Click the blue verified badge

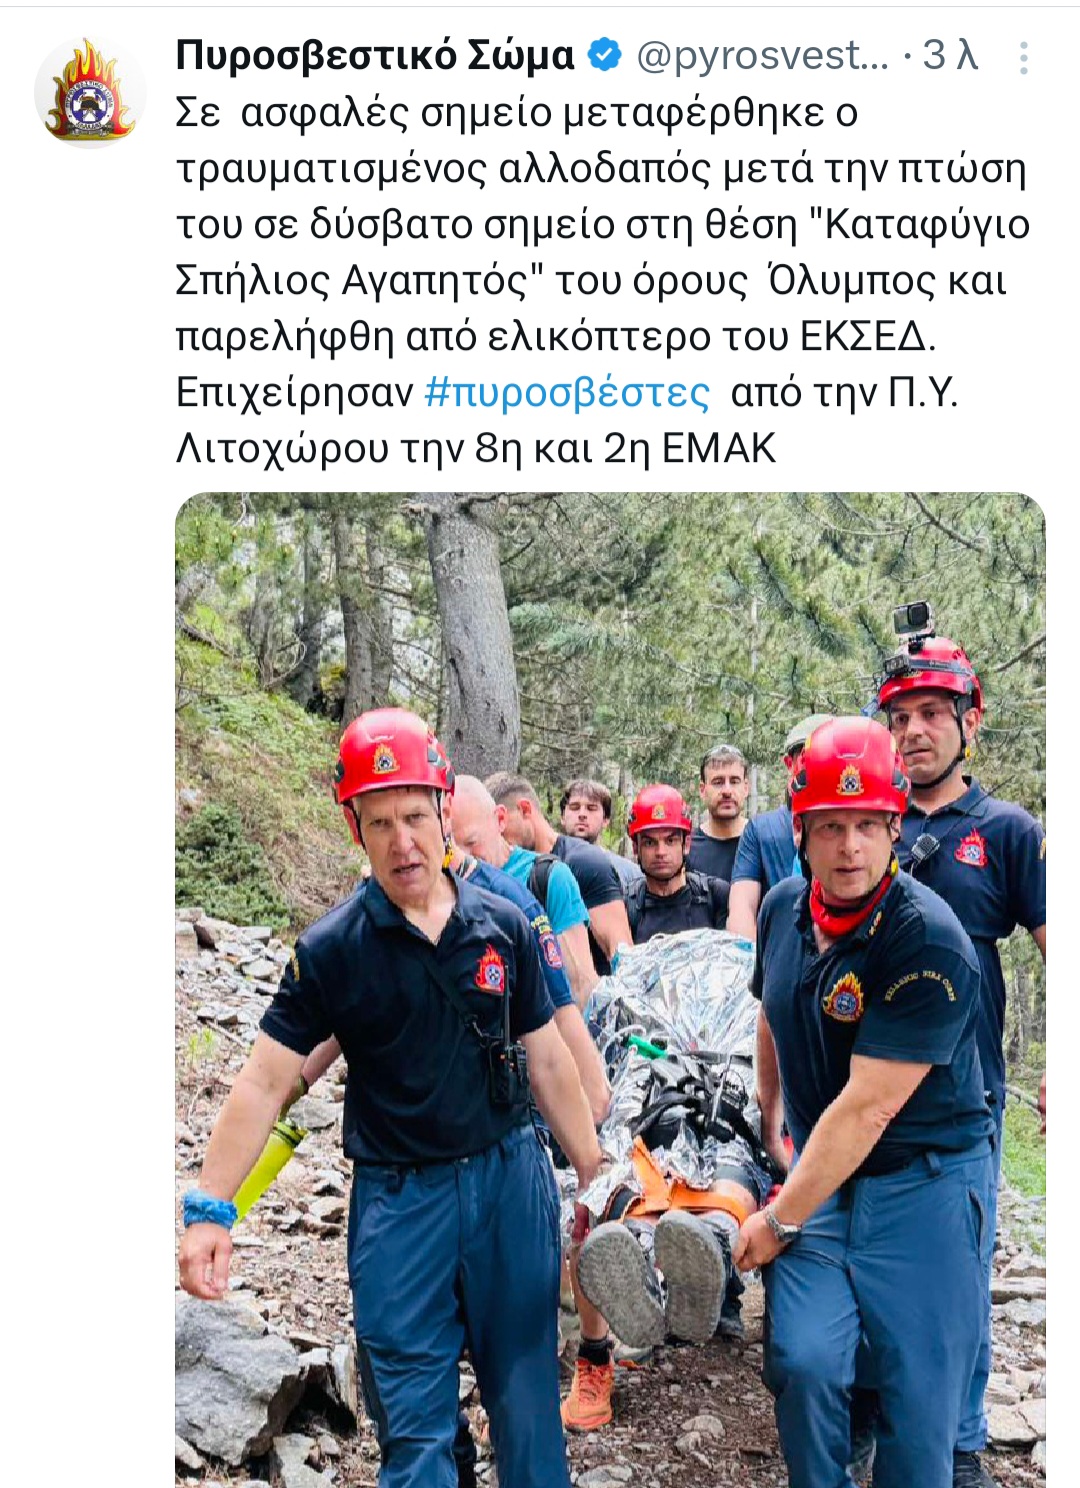(605, 56)
